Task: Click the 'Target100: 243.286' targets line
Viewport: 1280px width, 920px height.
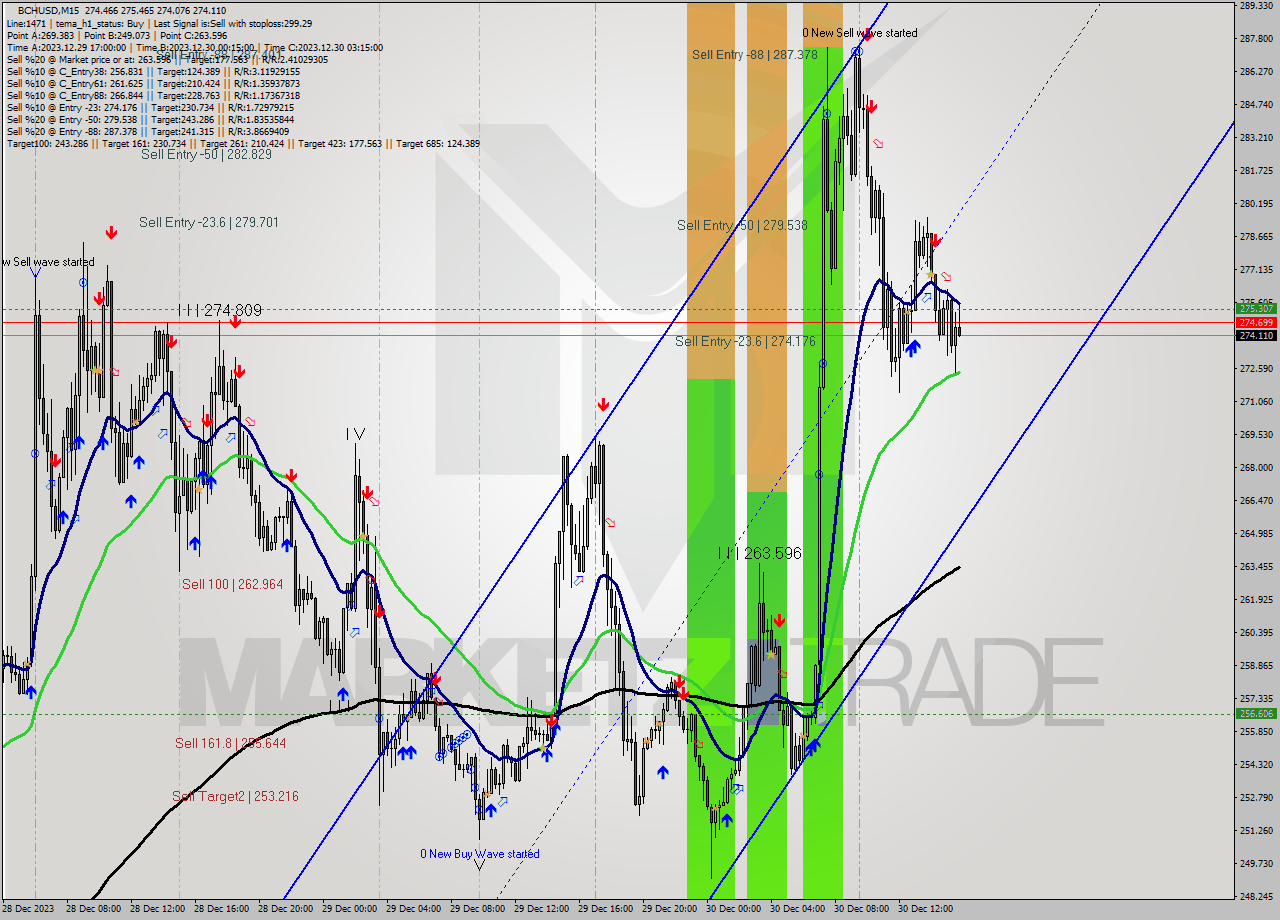Action: tap(243, 143)
